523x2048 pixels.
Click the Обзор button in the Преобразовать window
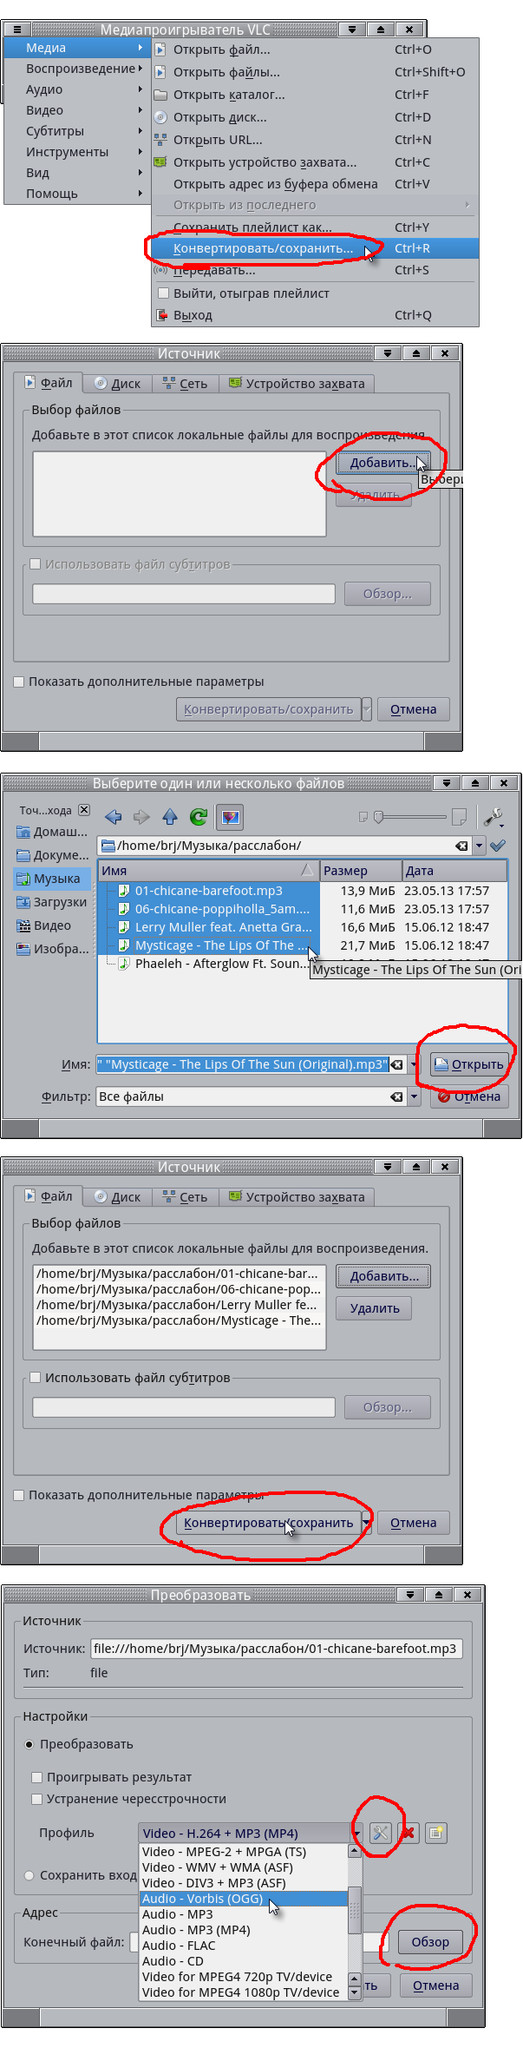430,1942
